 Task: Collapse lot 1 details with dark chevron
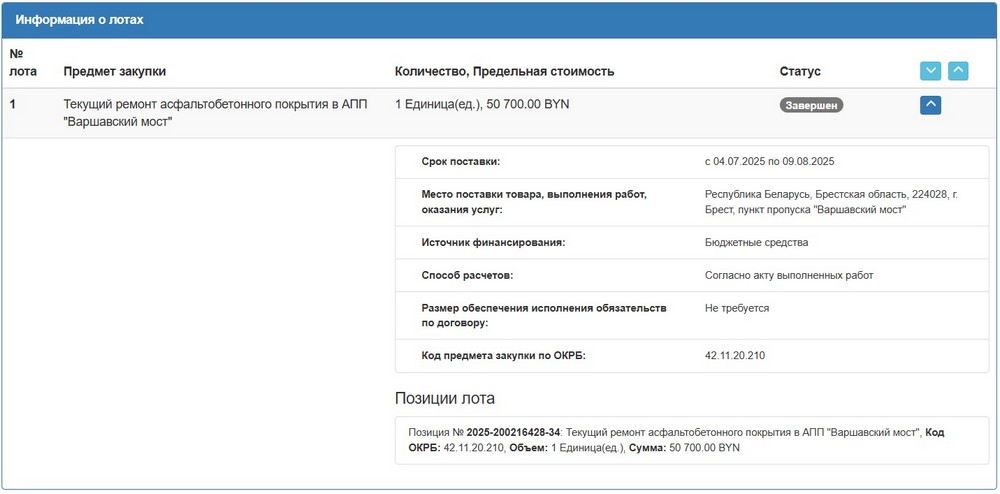tap(930, 104)
